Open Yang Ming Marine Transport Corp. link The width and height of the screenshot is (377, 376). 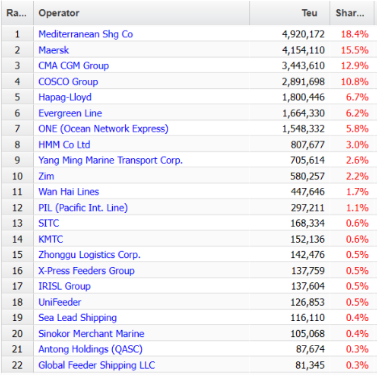click(x=111, y=160)
